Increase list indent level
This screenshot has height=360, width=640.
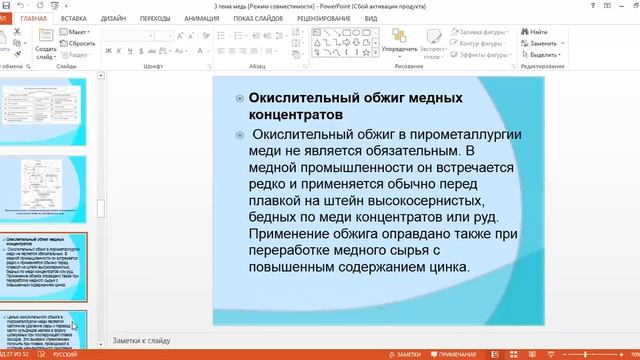click(x=267, y=36)
